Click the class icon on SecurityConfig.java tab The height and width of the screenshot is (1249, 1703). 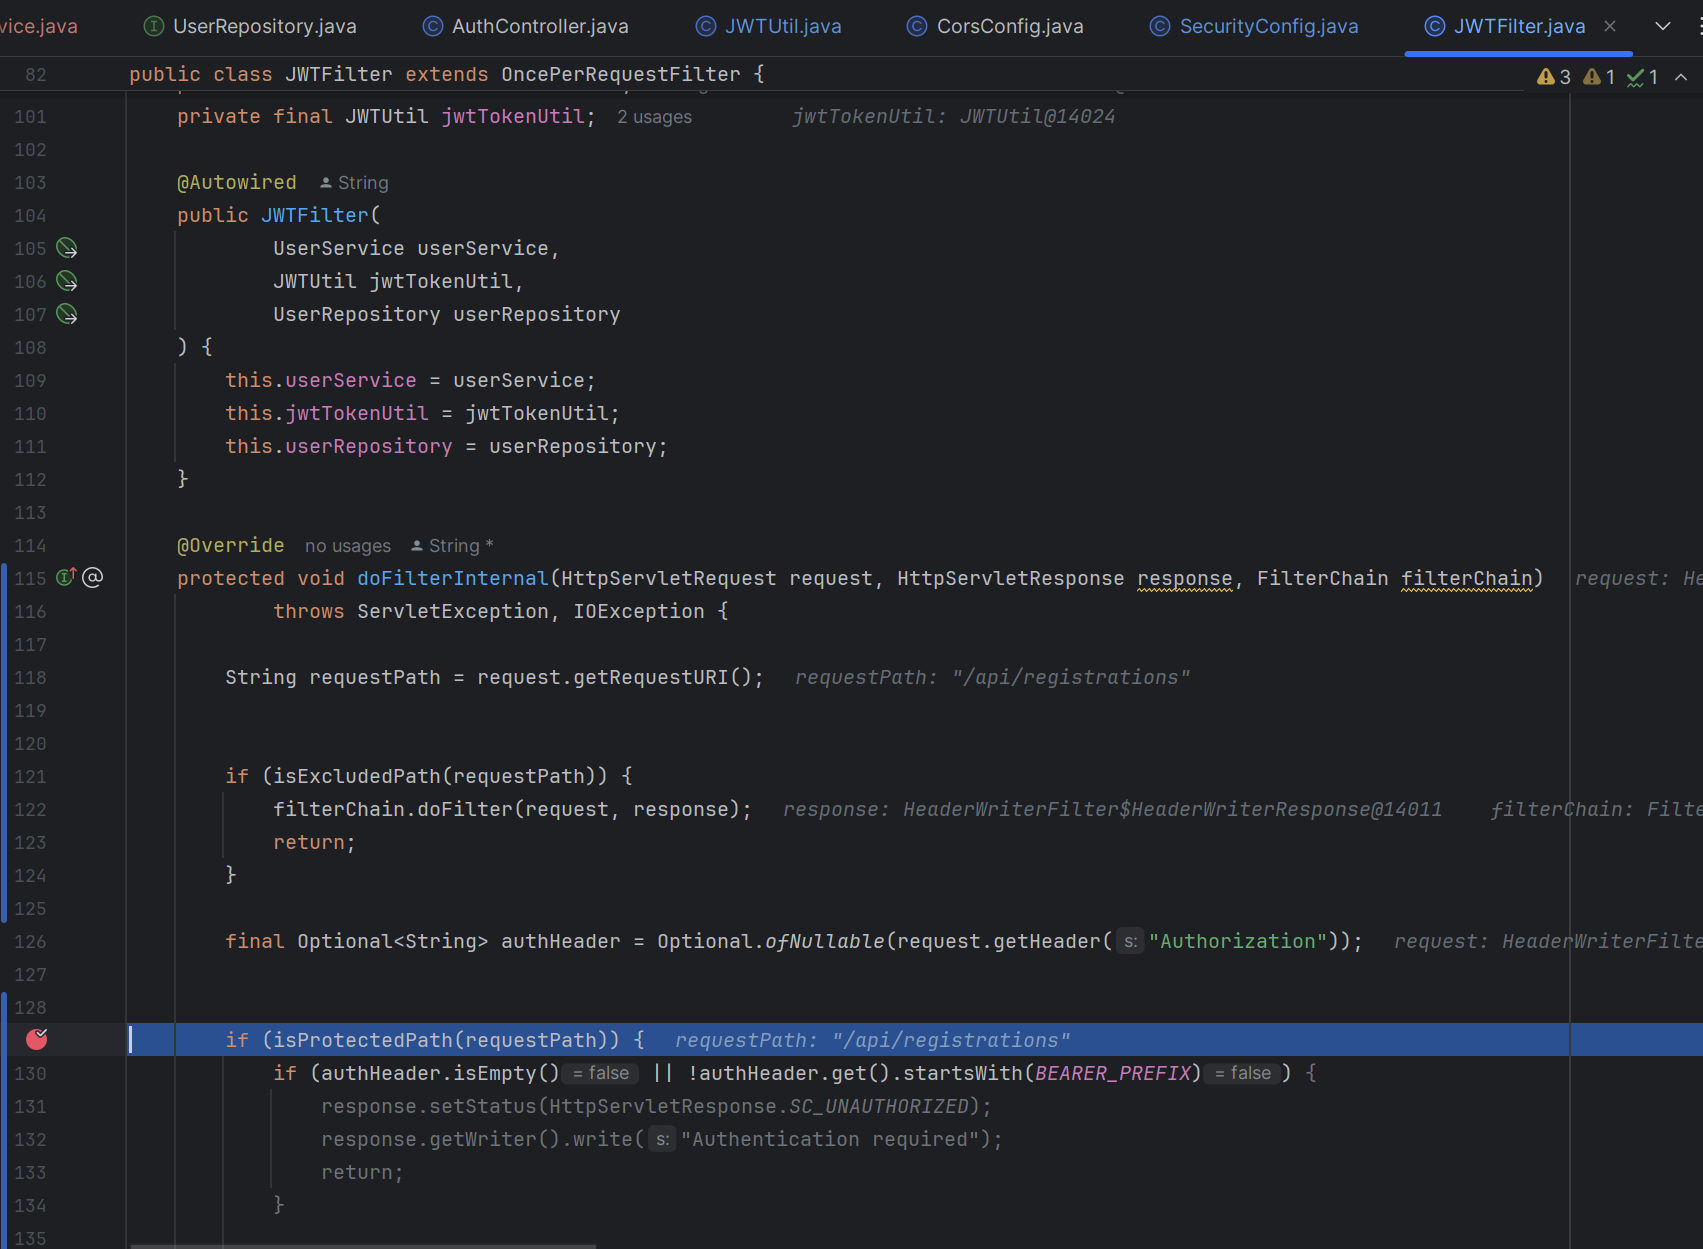tap(1160, 26)
